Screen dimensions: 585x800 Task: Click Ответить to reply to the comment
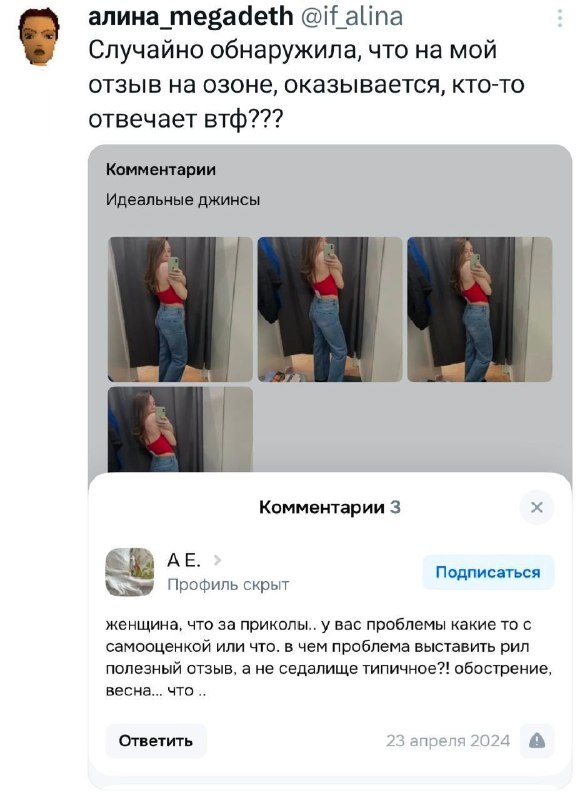click(156, 740)
